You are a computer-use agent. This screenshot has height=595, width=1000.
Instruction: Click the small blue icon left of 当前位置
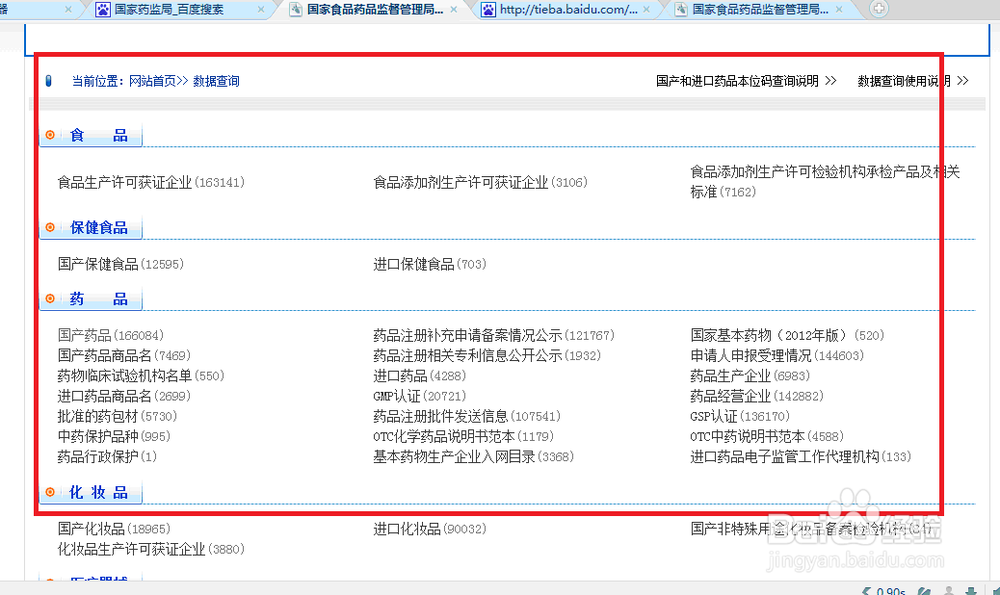49,80
